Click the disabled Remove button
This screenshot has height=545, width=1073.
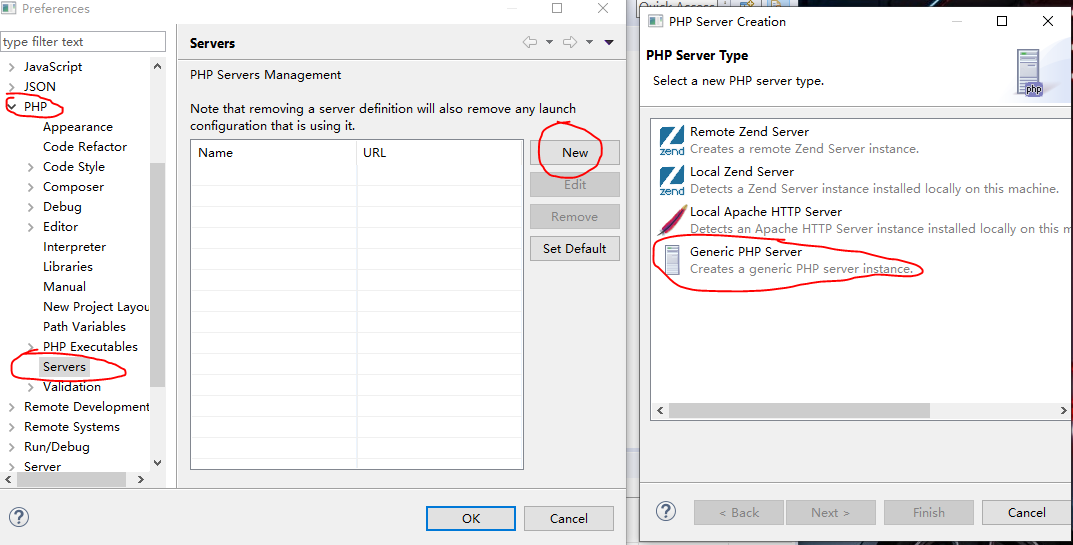pyautogui.click(x=575, y=216)
